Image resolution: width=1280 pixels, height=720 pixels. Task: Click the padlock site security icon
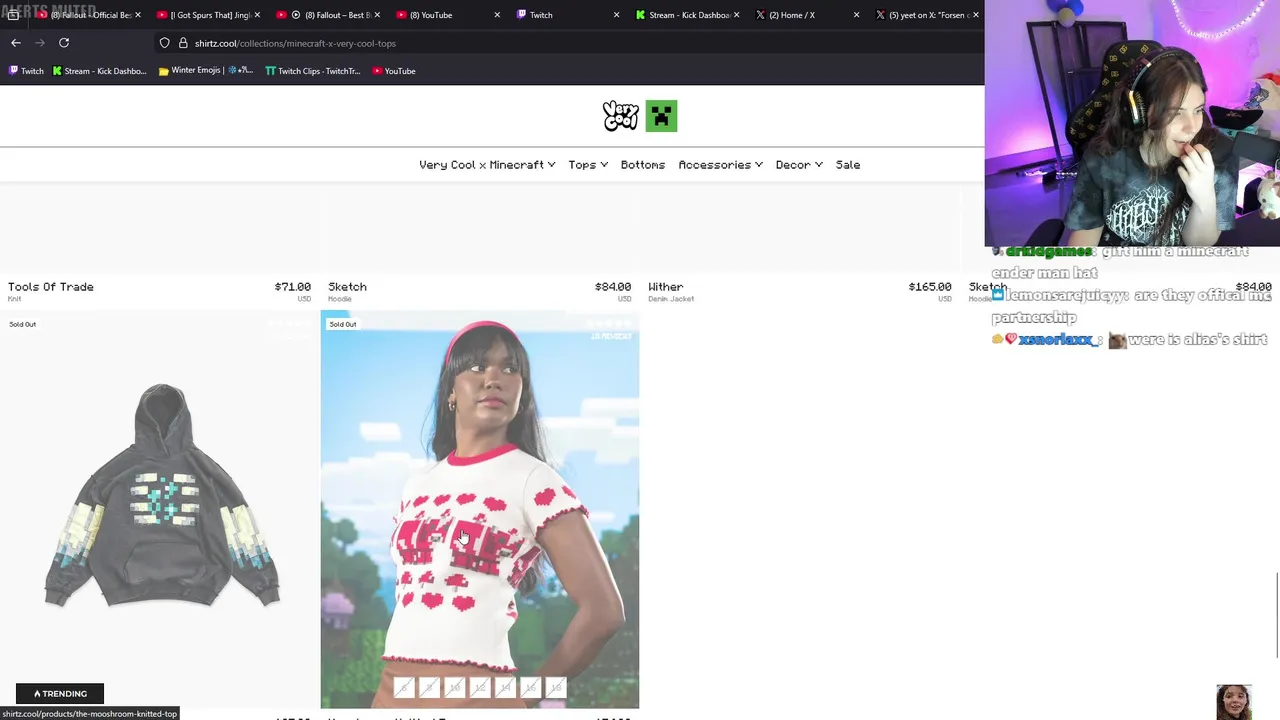click(x=183, y=43)
